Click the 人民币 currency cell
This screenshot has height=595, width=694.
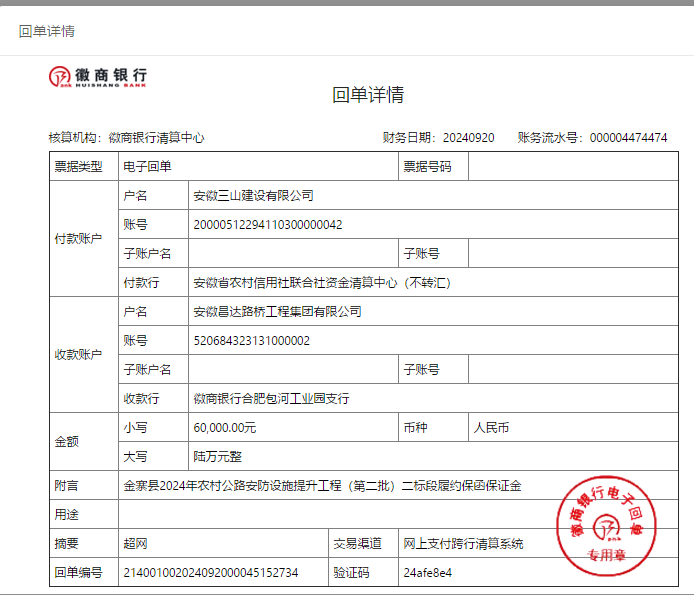(491, 428)
